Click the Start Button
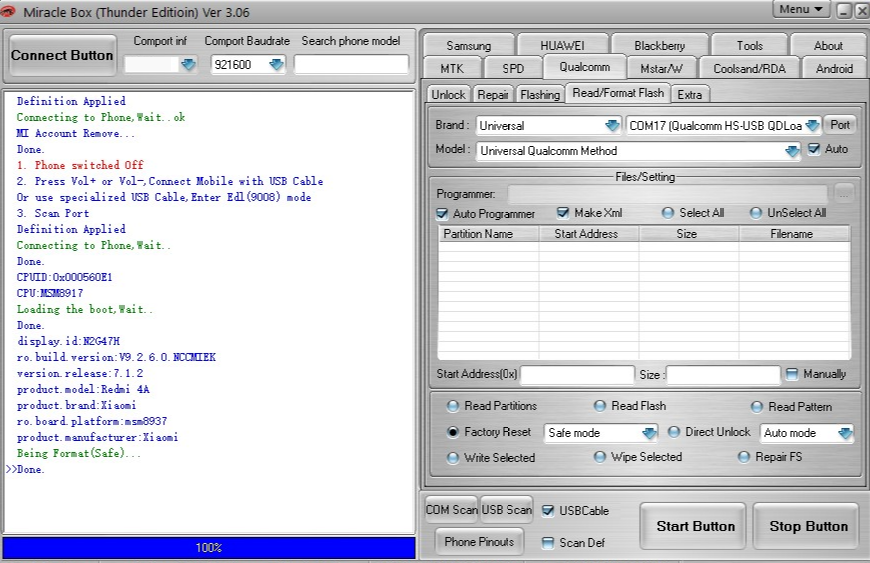The image size is (870, 563). tap(695, 526)
